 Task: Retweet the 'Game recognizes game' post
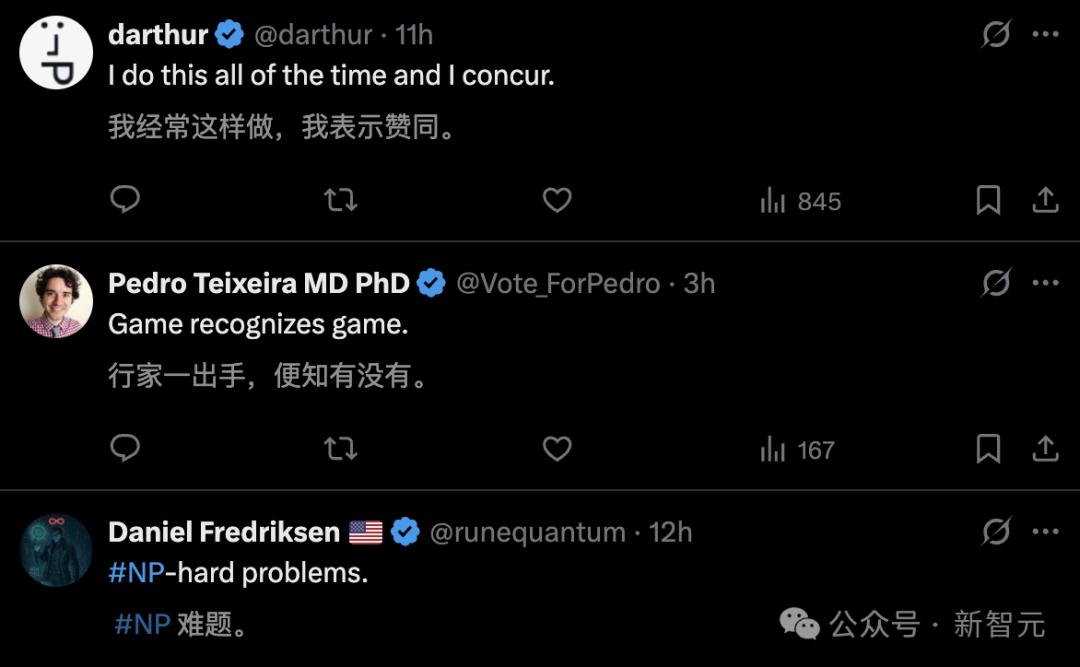point(341,449)
